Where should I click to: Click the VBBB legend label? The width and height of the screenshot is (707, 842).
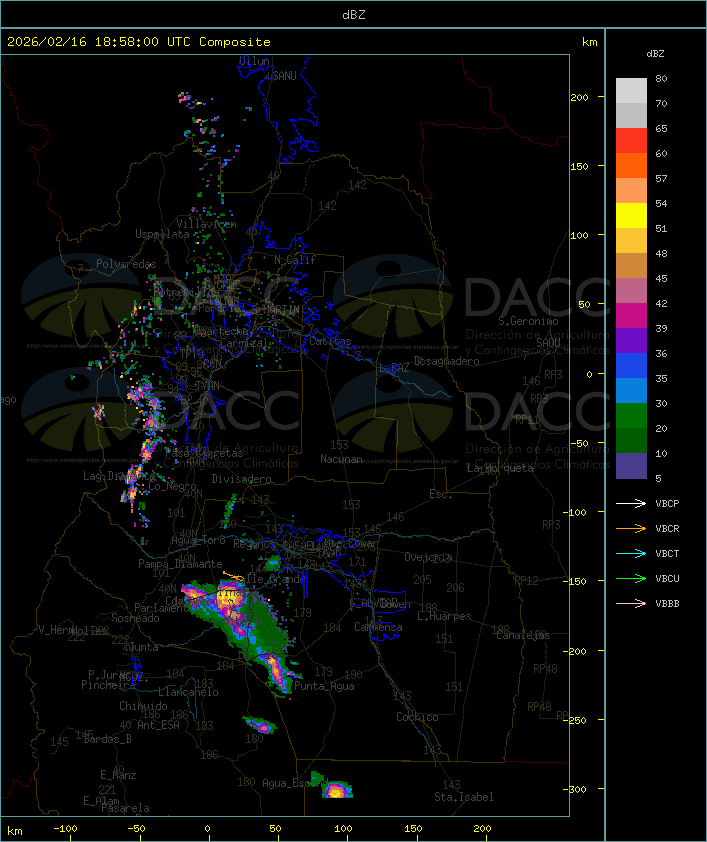coord(667,603)
